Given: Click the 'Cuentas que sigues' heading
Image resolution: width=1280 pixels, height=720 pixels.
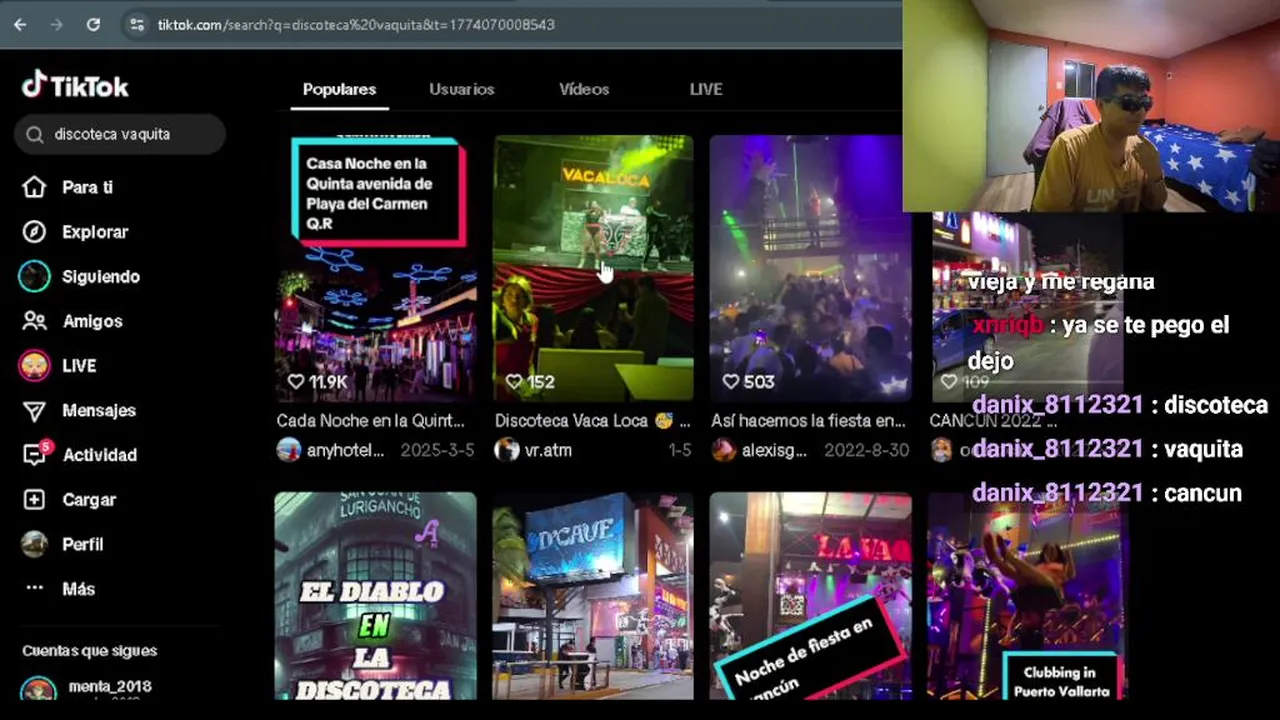Looking at the screenshot, I should (90, 651).
